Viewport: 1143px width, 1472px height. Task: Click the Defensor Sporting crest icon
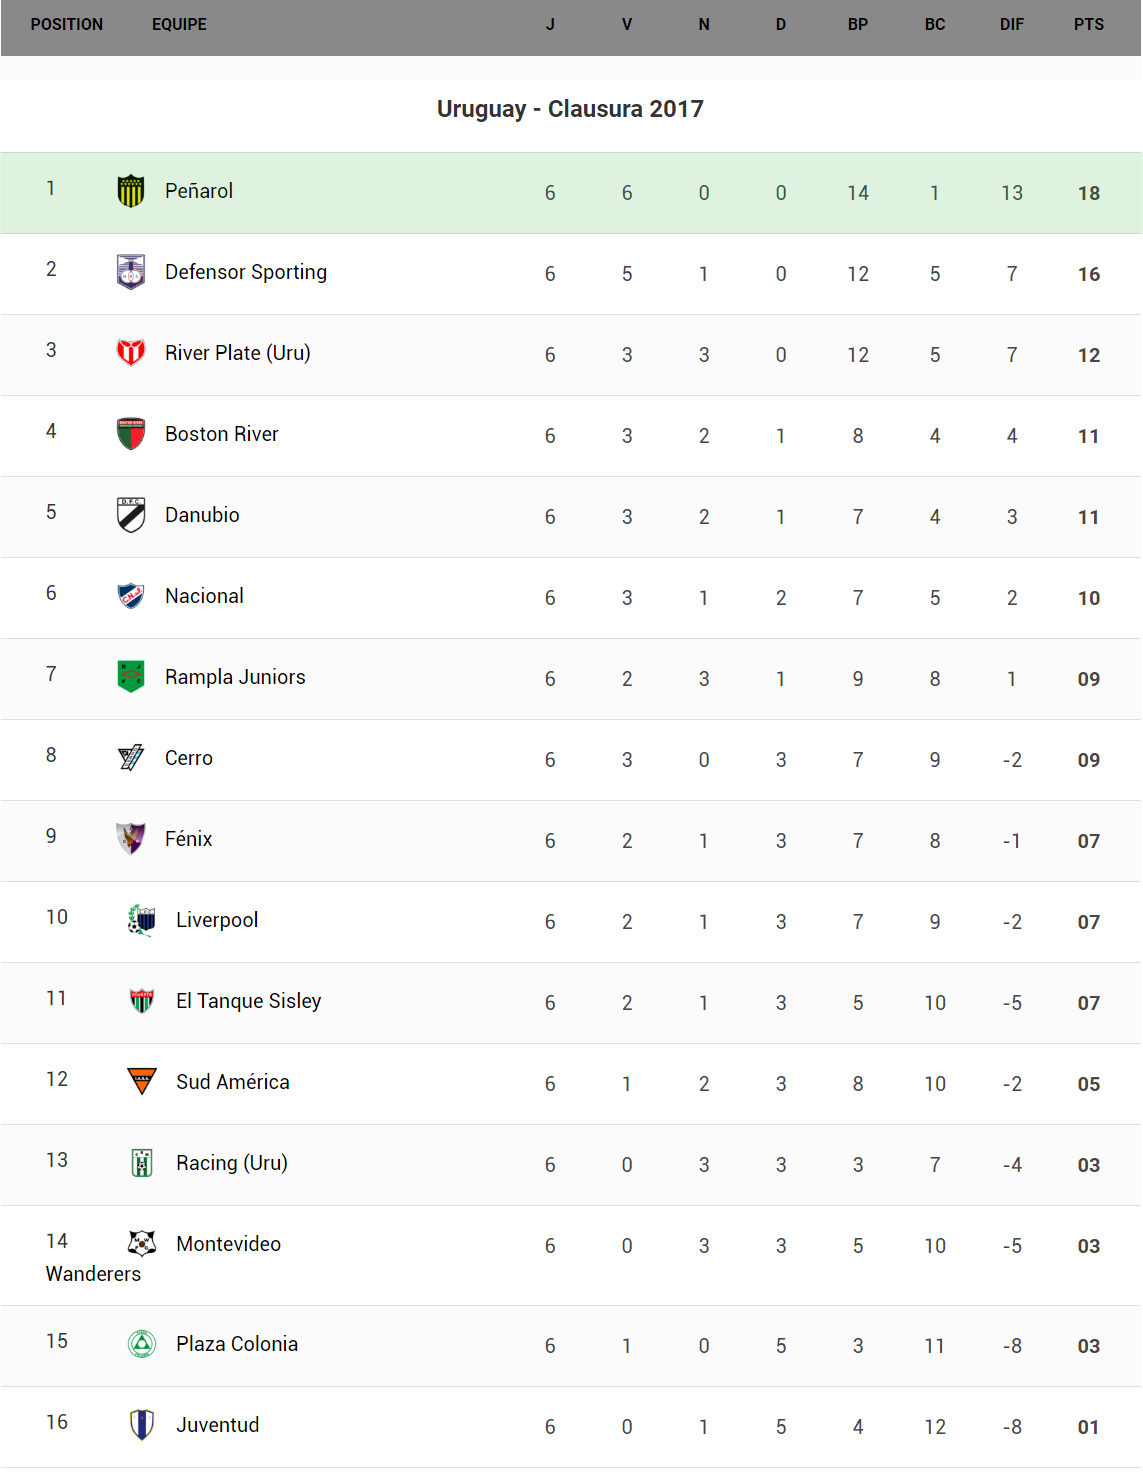131,272
